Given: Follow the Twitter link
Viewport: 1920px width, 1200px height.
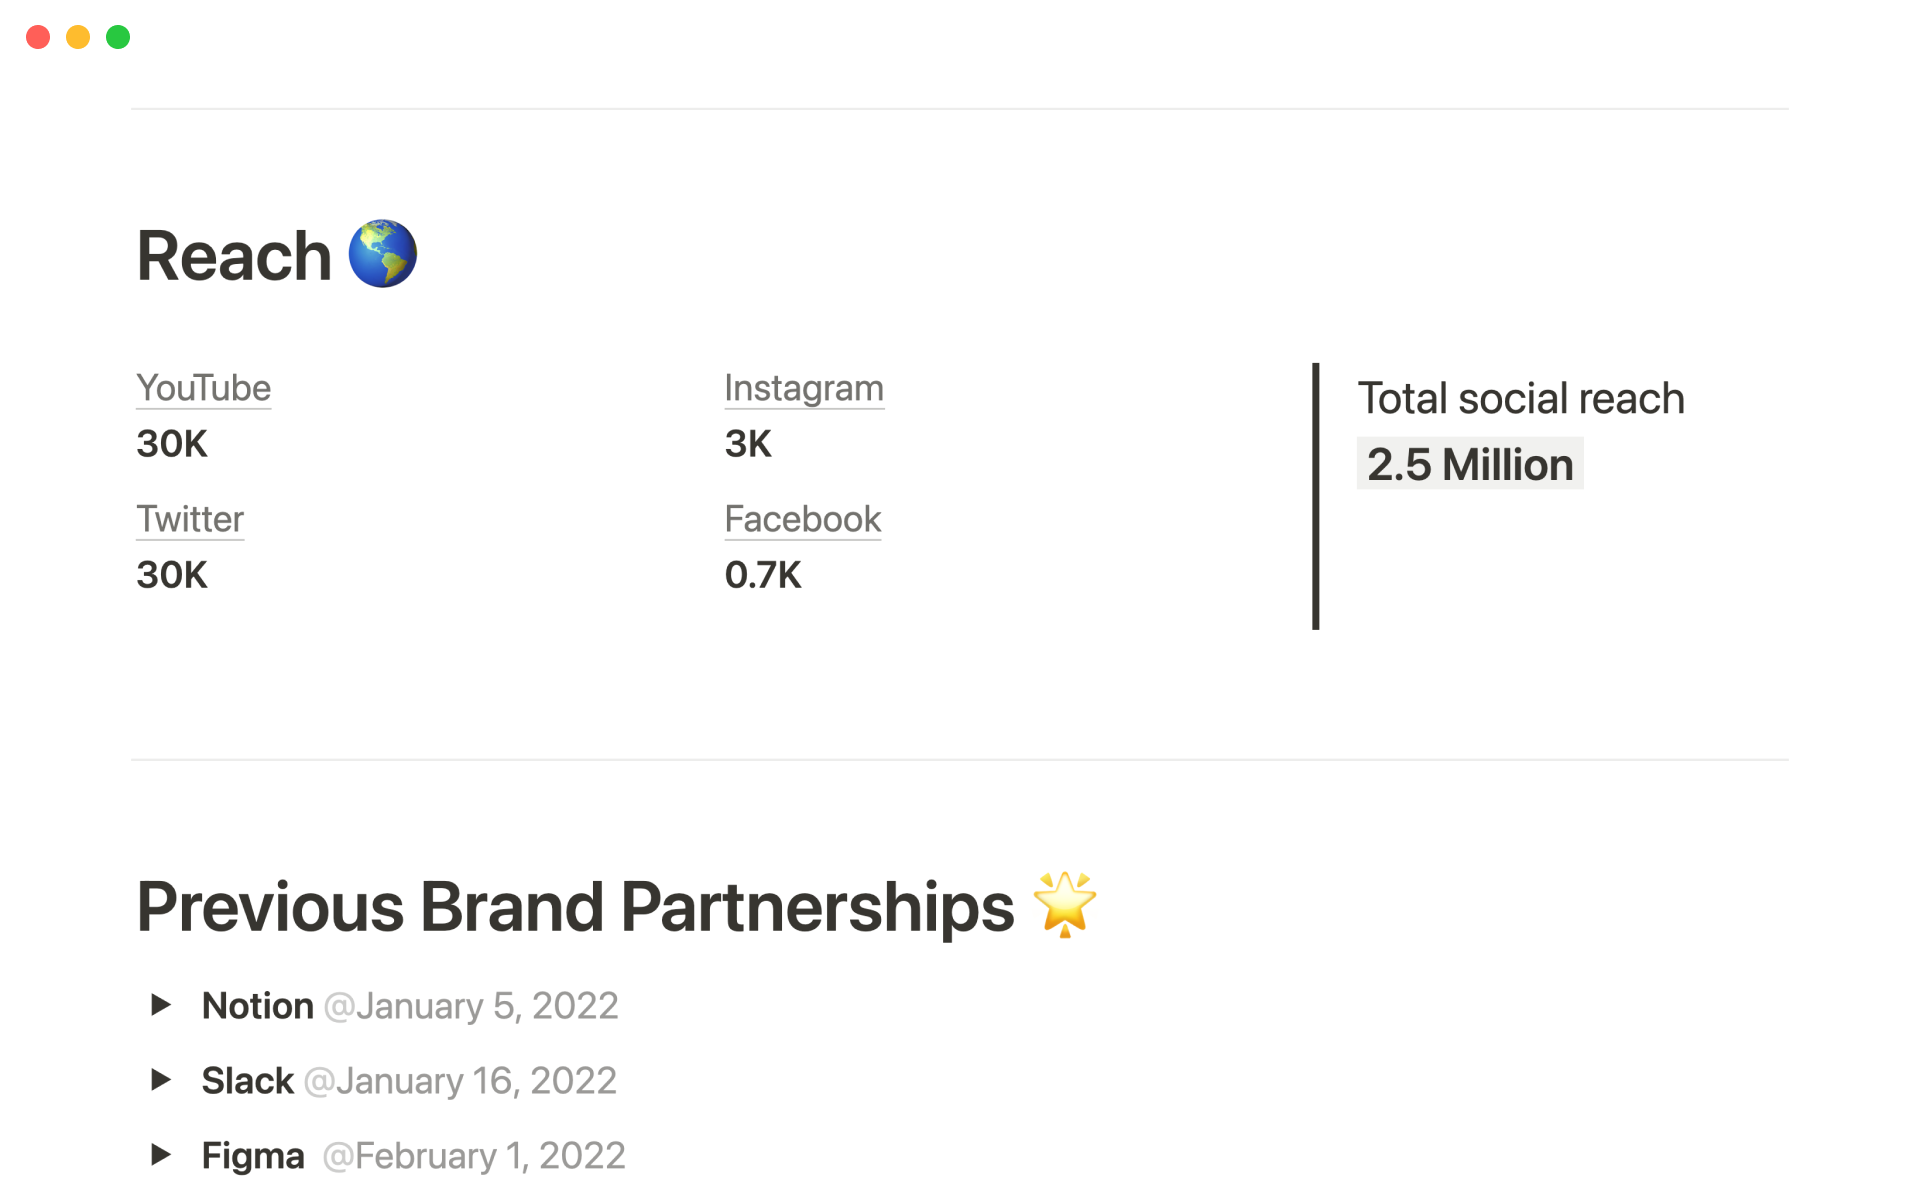Looking at the screenshot, I should click(x=190, y=519).
